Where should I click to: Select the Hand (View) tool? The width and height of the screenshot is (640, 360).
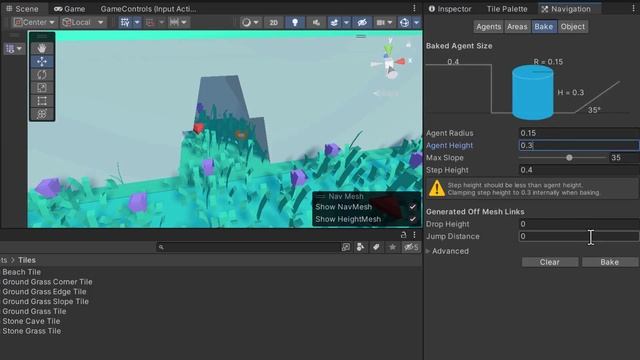click(x=42, y=48)
